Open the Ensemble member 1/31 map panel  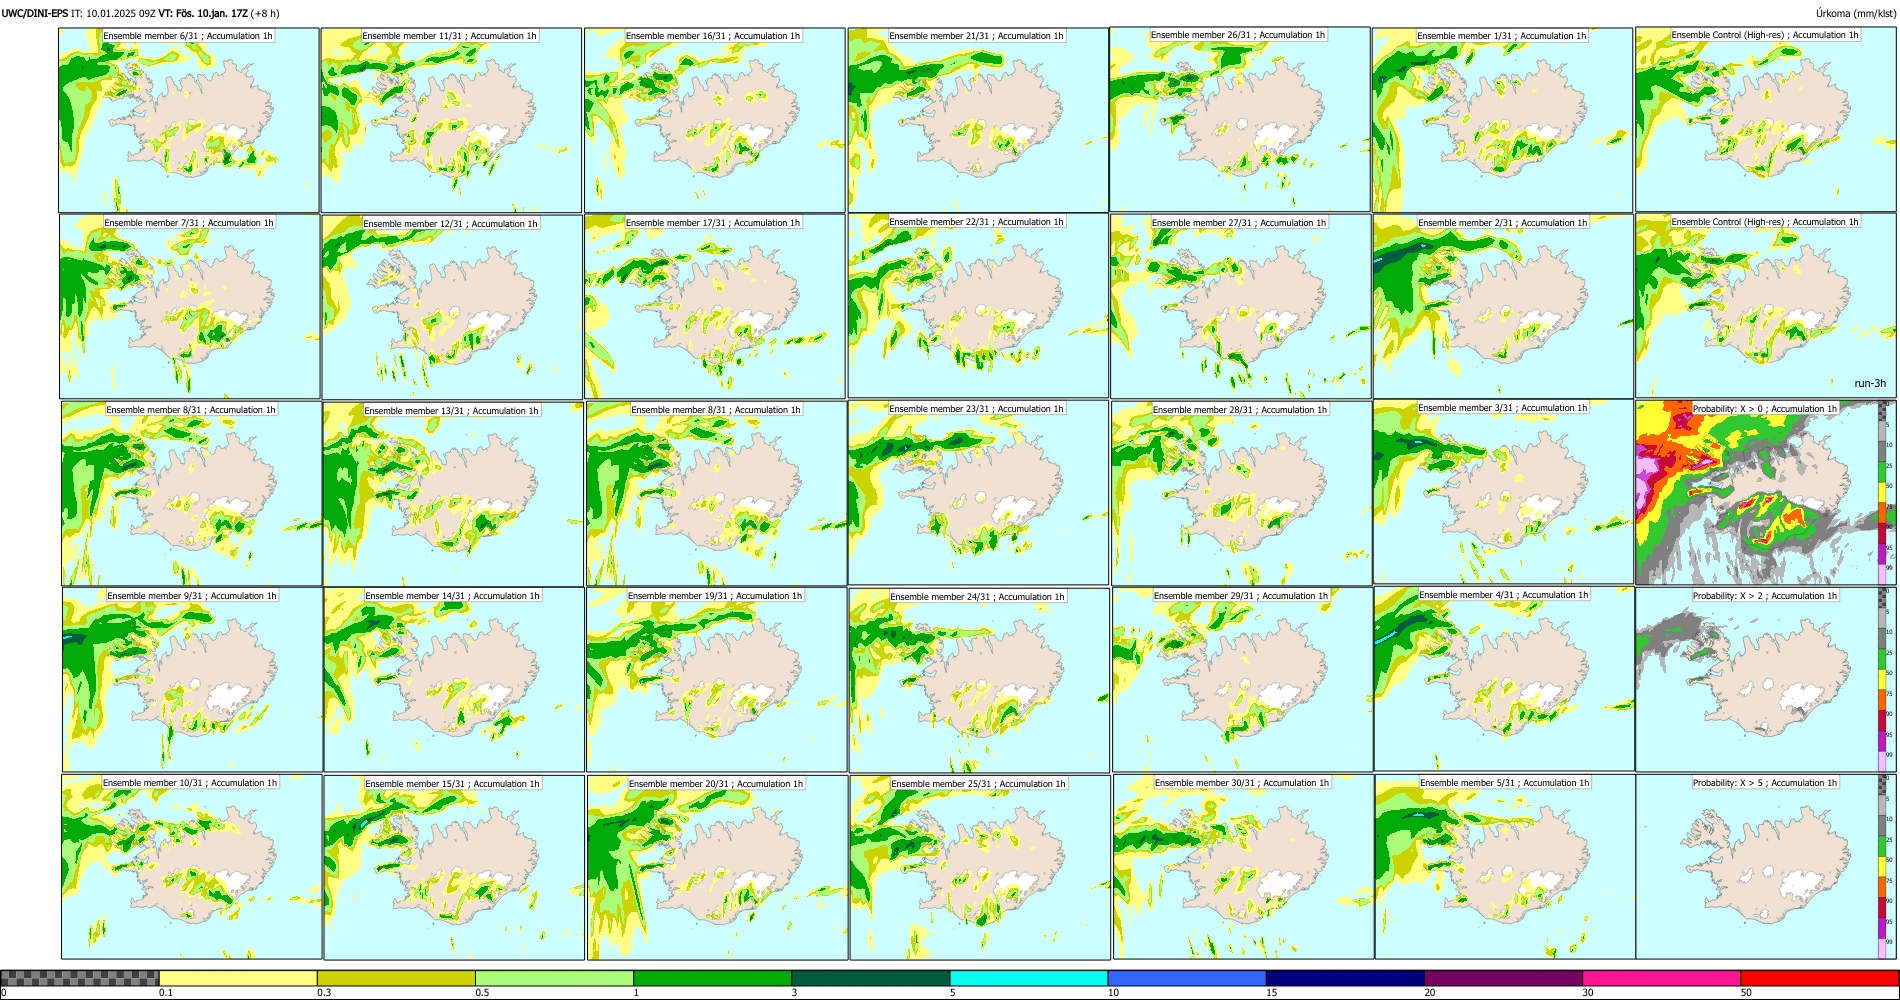point(1503,120)
